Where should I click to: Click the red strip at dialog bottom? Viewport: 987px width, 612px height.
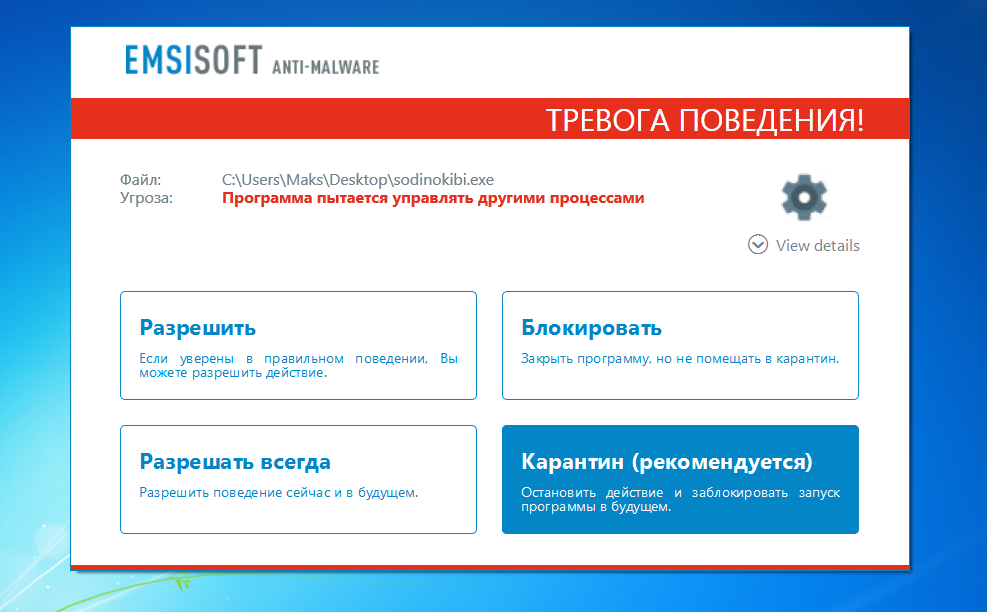pyautogui.click(x=490, y=567)
